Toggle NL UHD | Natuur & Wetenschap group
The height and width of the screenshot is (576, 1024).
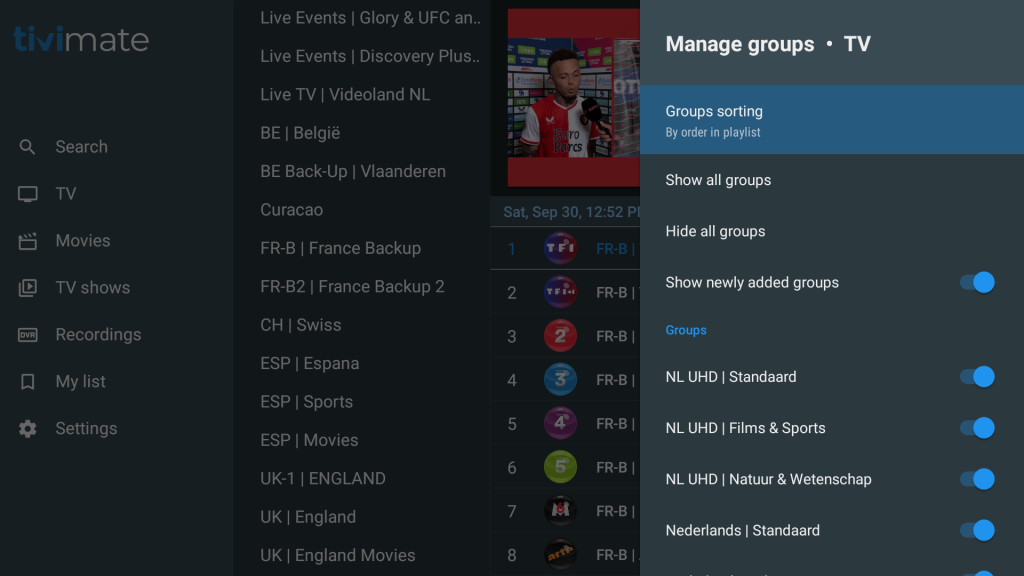pos(977,479)
